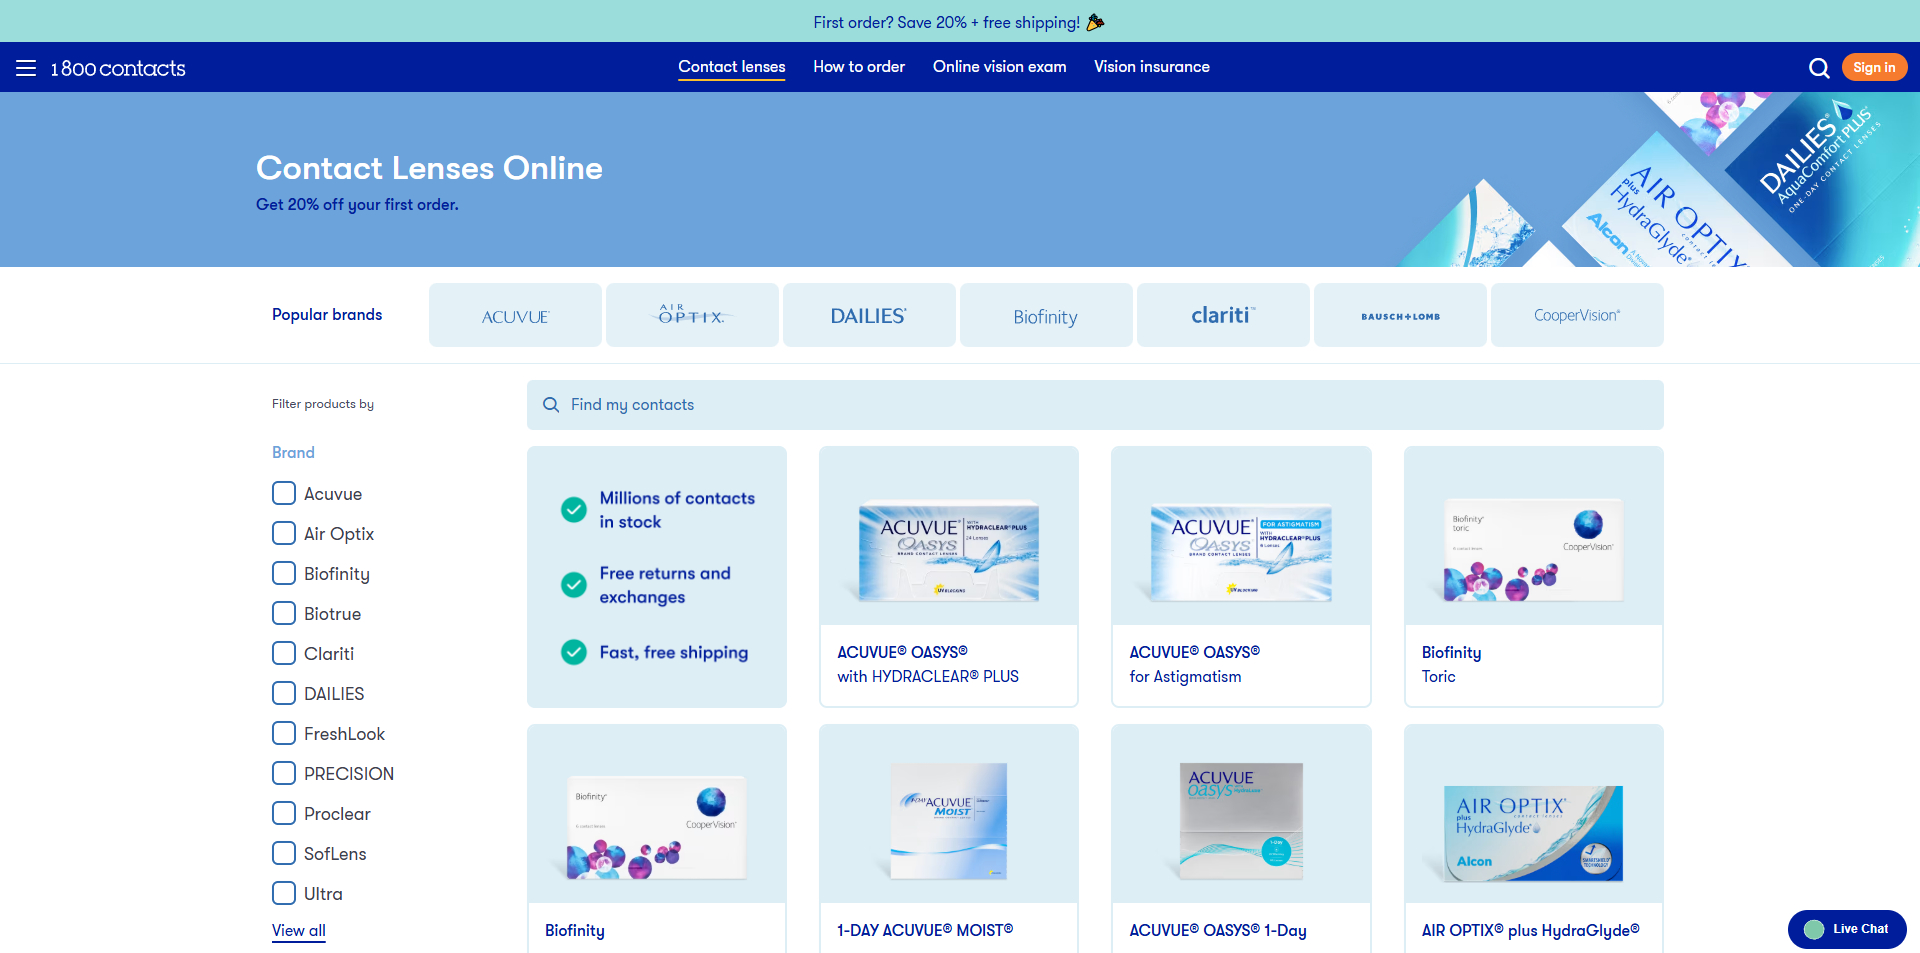Image resolution: width=1920 pixels, height=953 pixels.
Task: Open the hamburger menu icon
Action: pos(26,68)
